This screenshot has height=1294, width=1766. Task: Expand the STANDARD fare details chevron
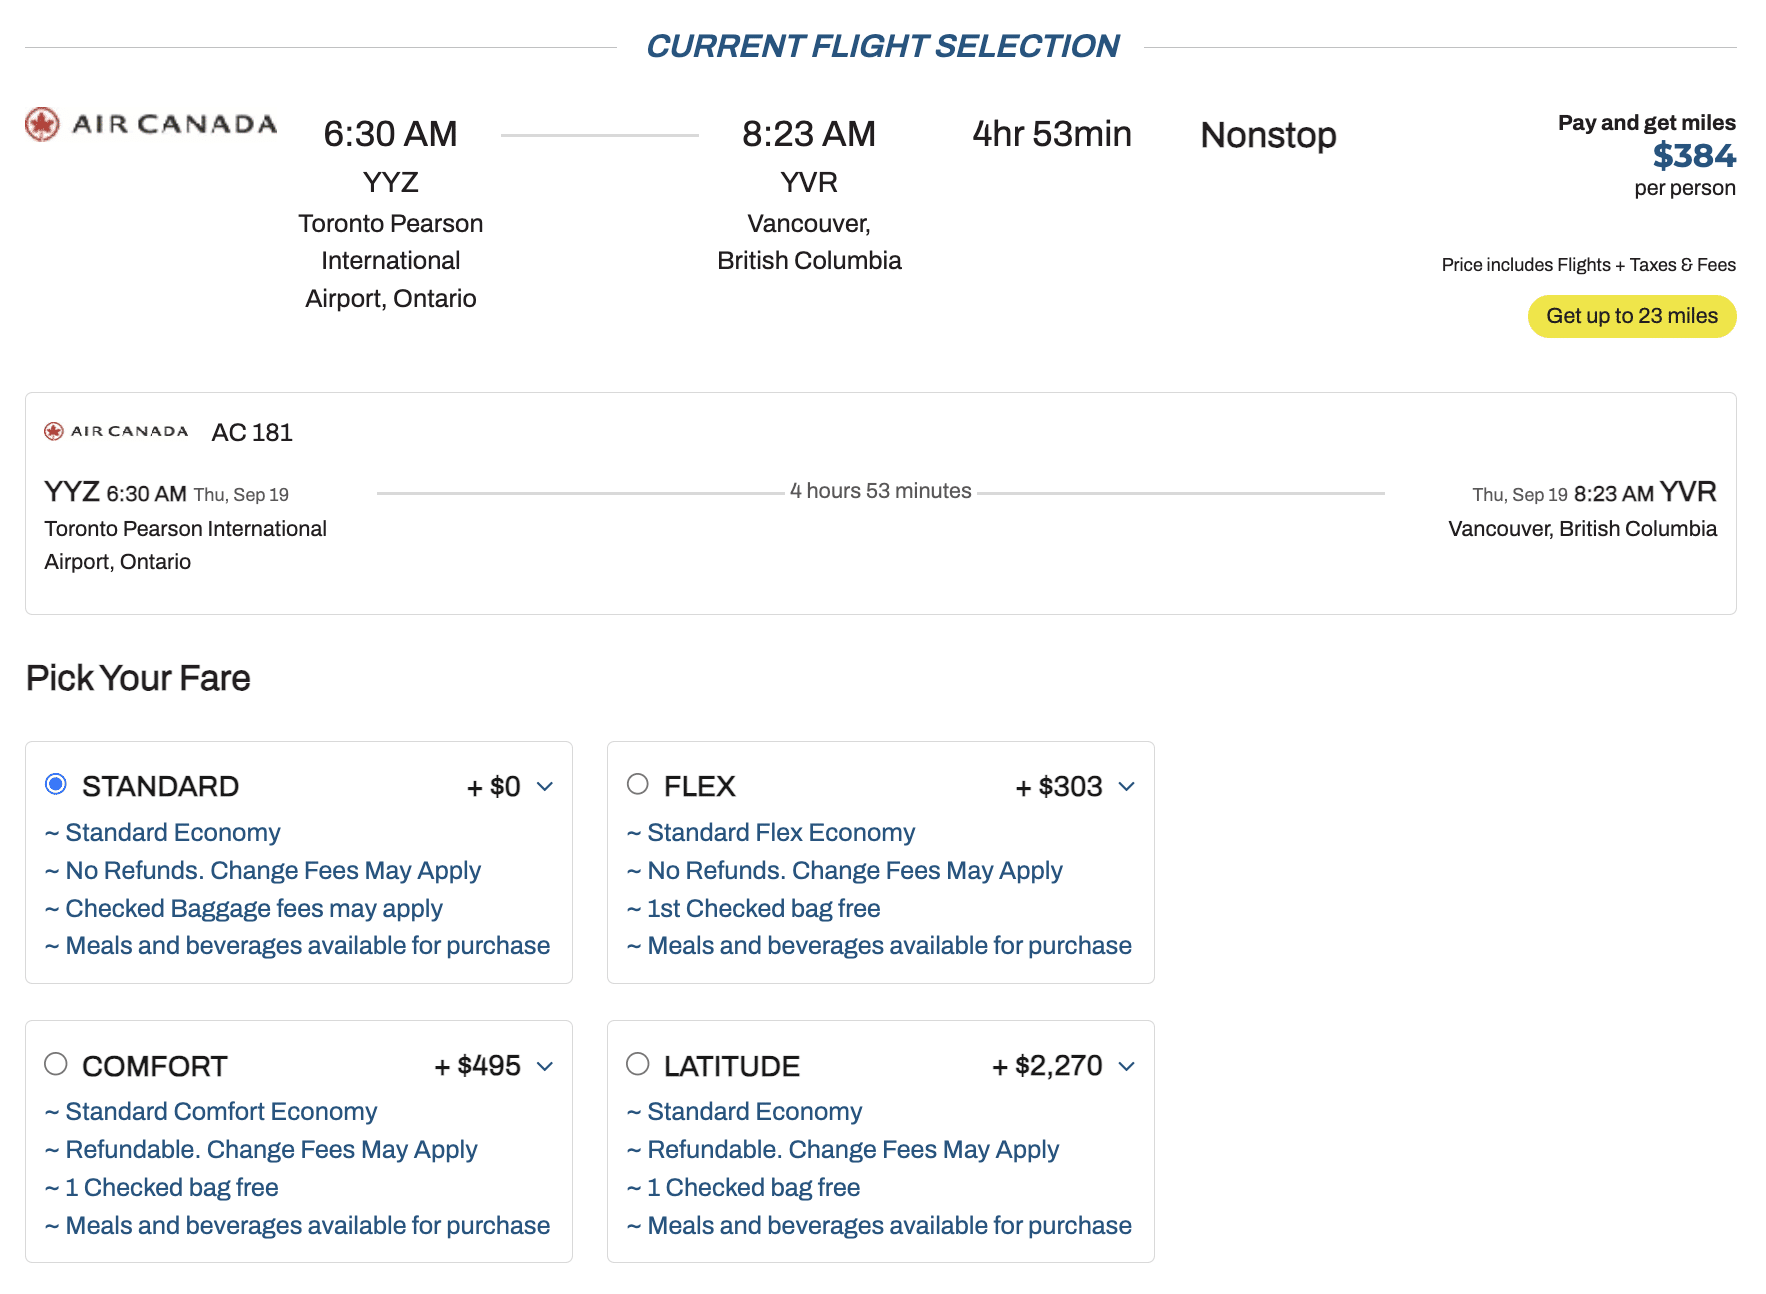click(x=545, y=787)
